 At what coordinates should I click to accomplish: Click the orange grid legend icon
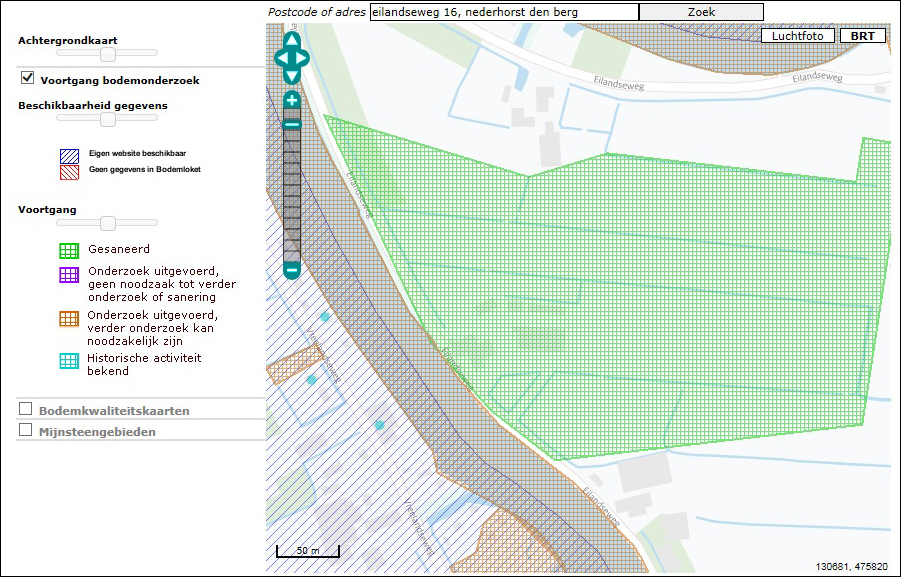(69, 319)
